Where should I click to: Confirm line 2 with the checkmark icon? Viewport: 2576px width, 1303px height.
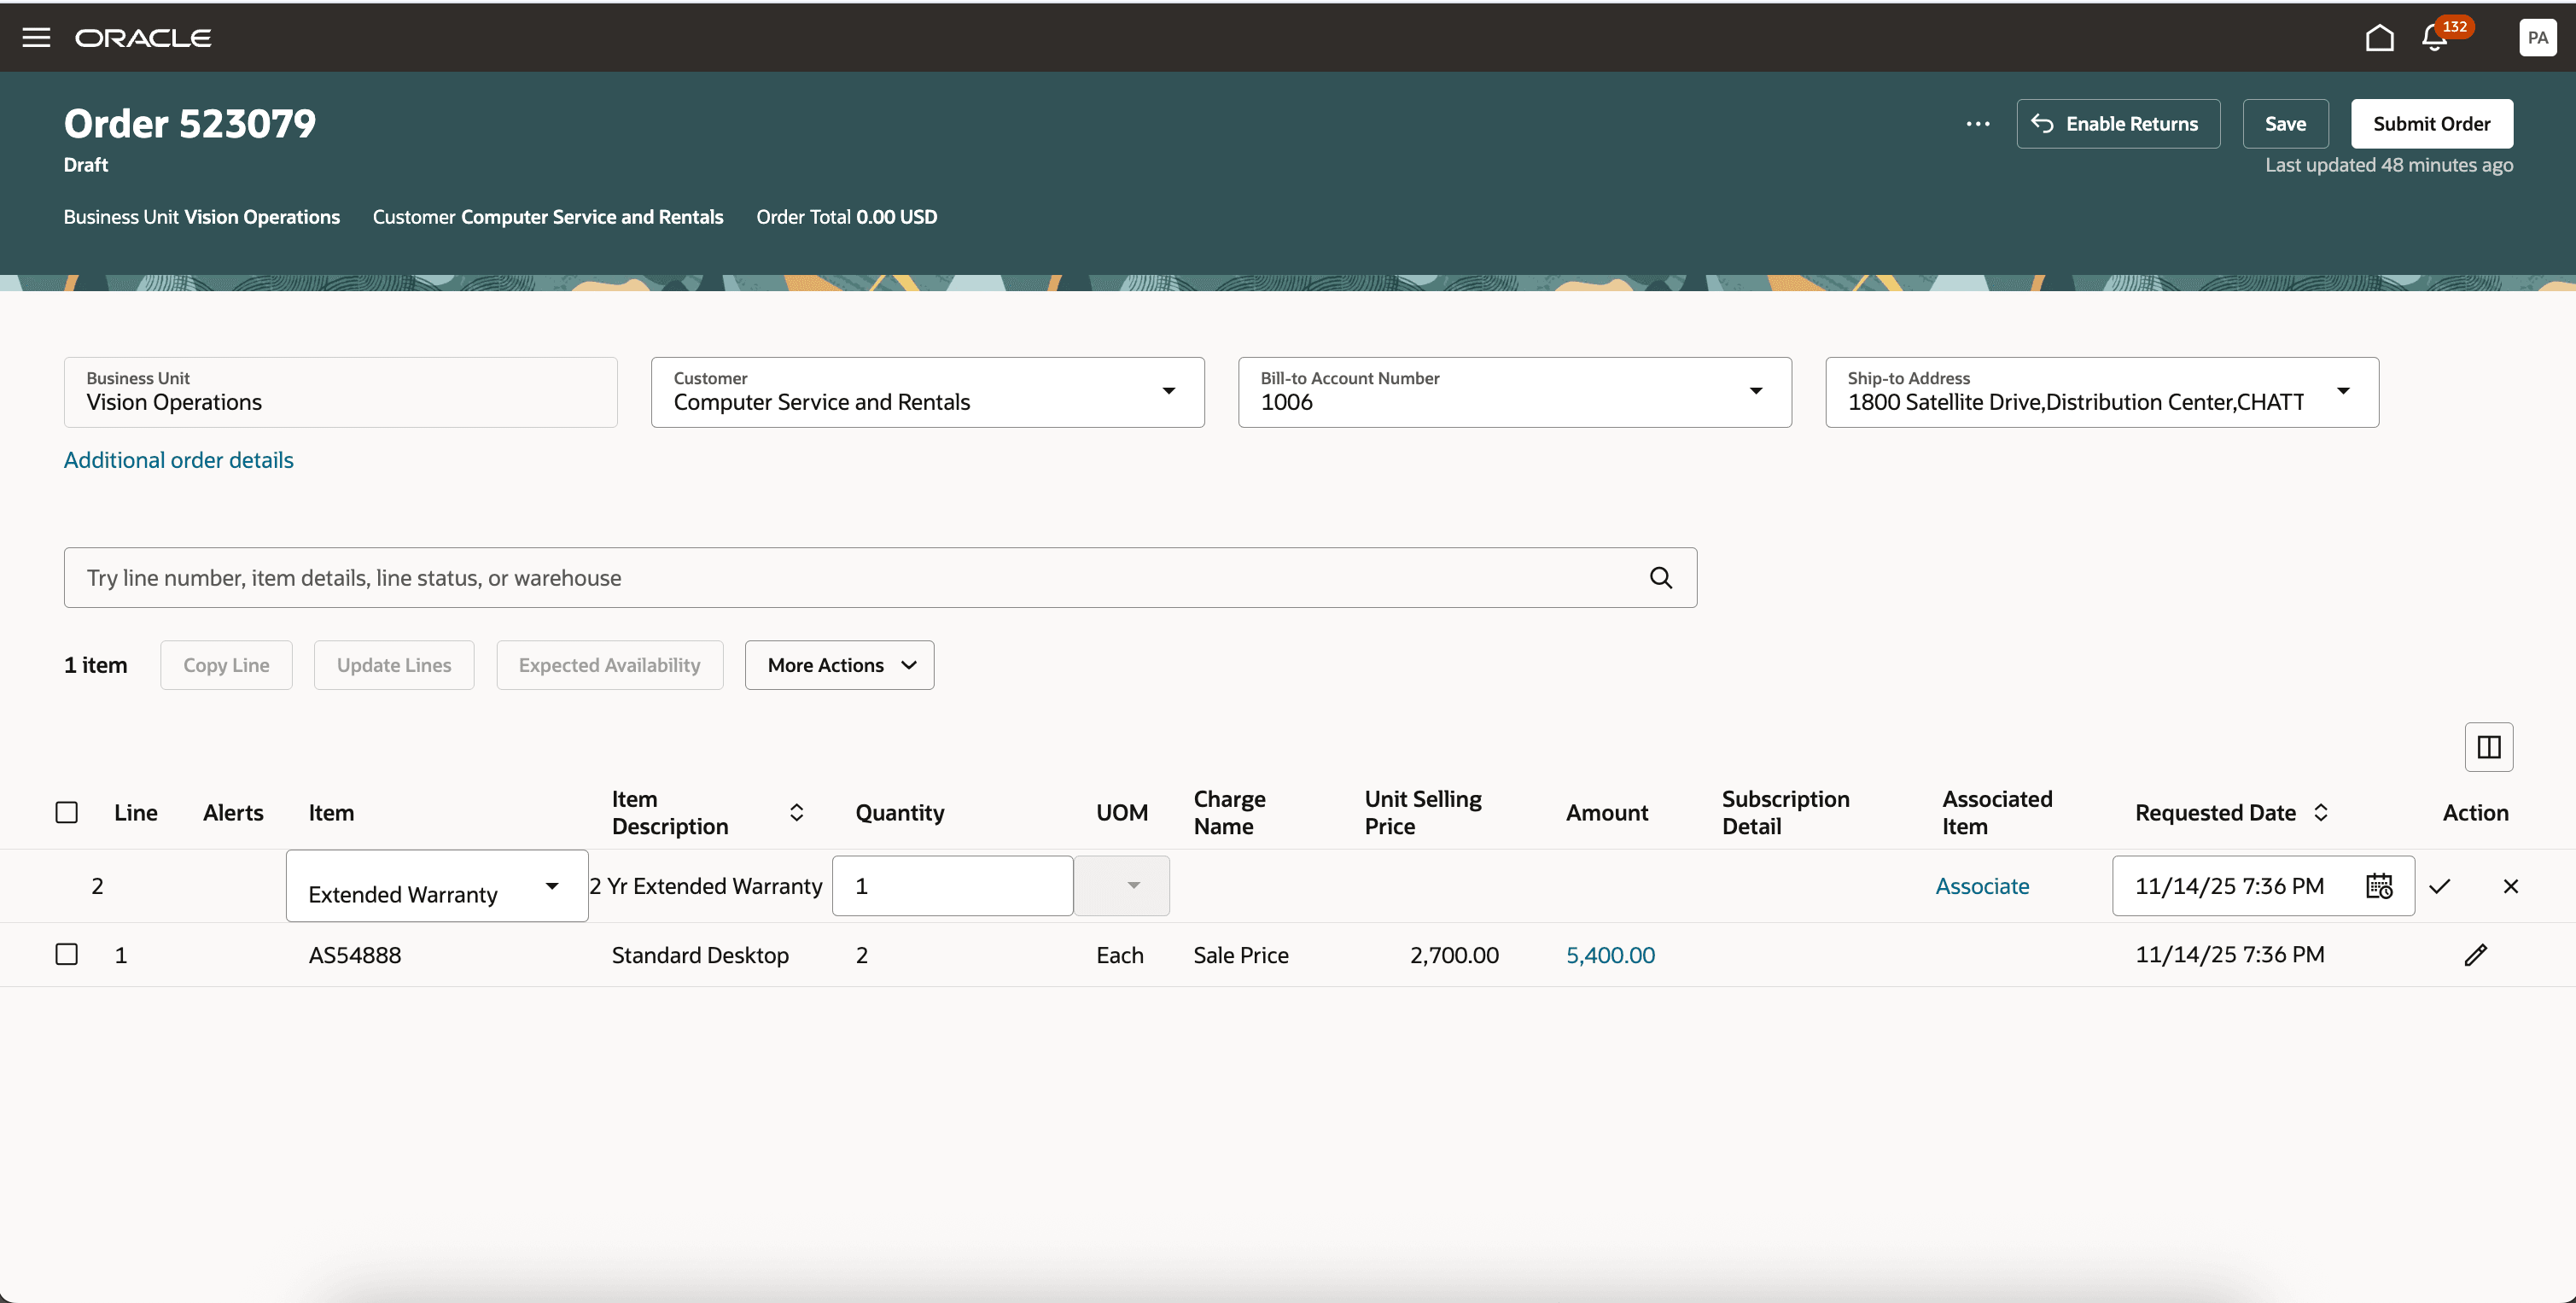coord(2440,885)
